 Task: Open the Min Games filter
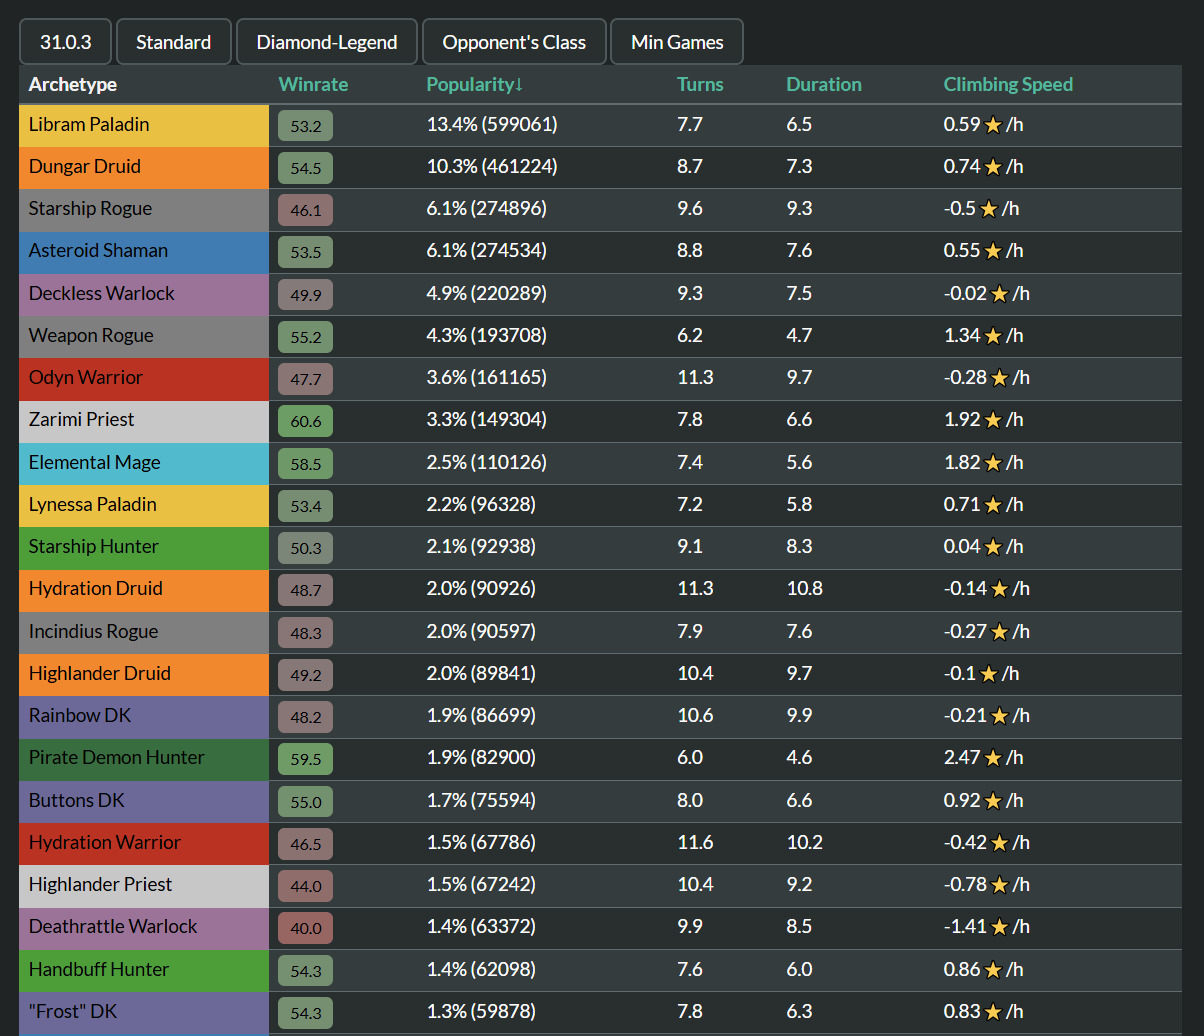click(677, 42)
